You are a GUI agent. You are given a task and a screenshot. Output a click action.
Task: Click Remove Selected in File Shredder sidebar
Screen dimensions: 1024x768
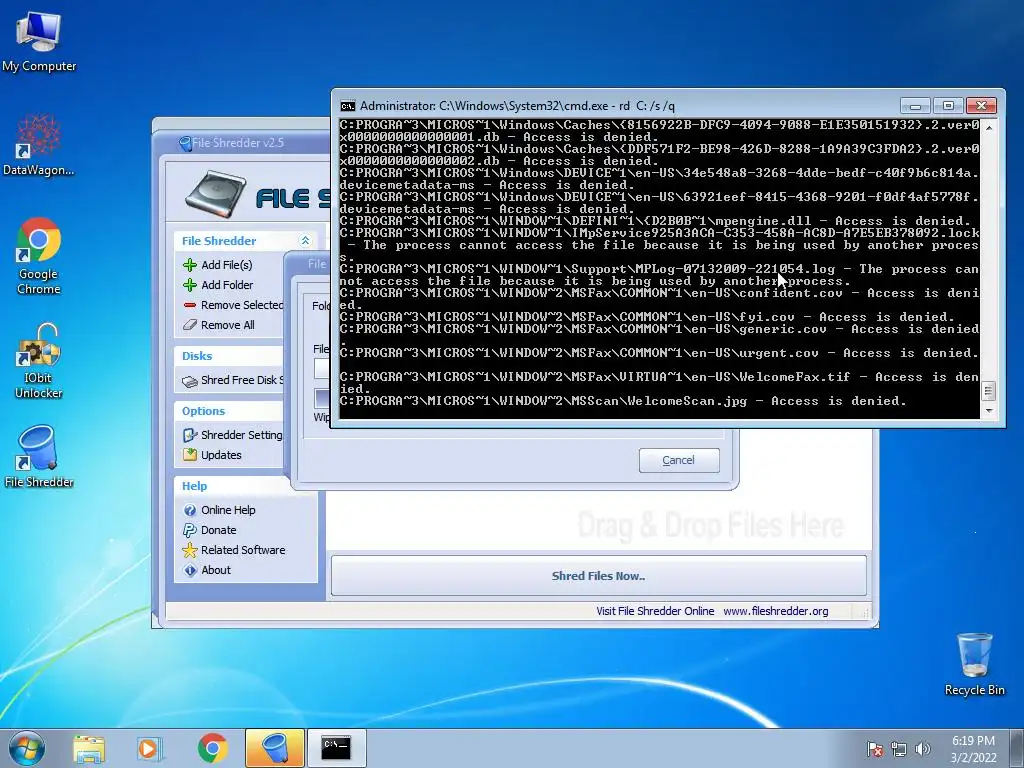(233, 305)
